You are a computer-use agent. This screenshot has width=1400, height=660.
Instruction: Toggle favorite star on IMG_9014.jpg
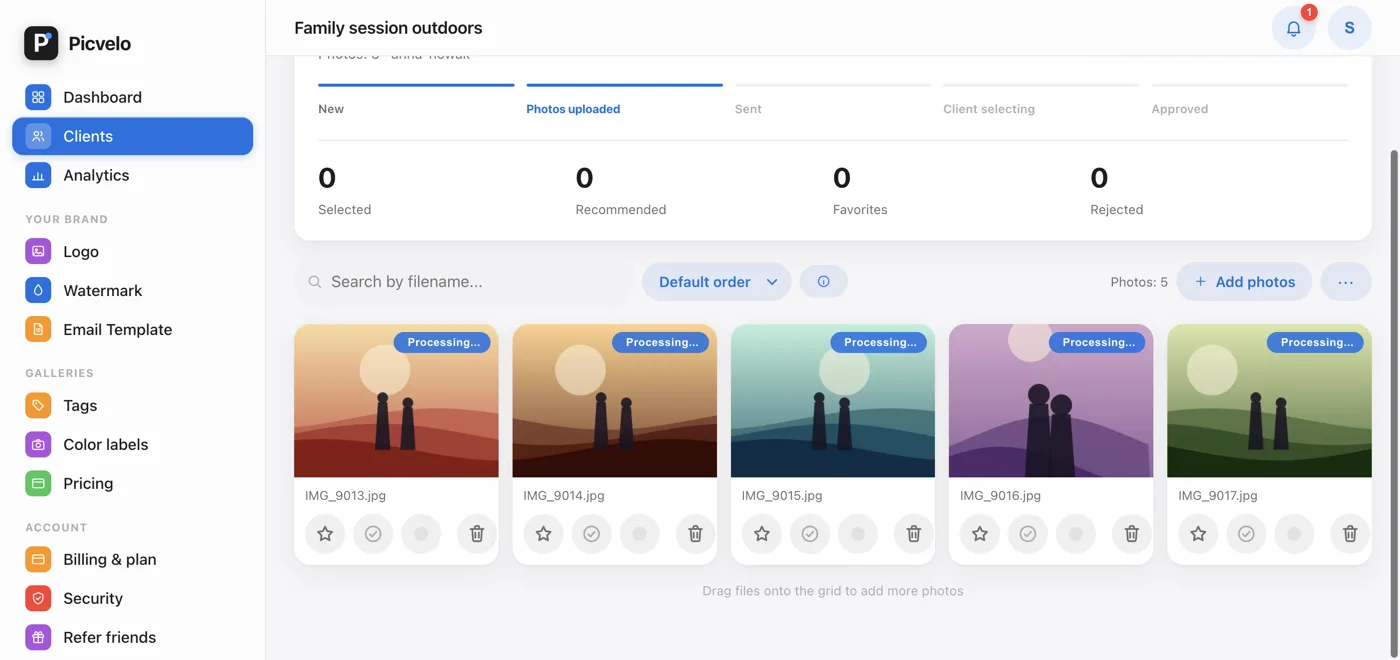tap(543, 534)
